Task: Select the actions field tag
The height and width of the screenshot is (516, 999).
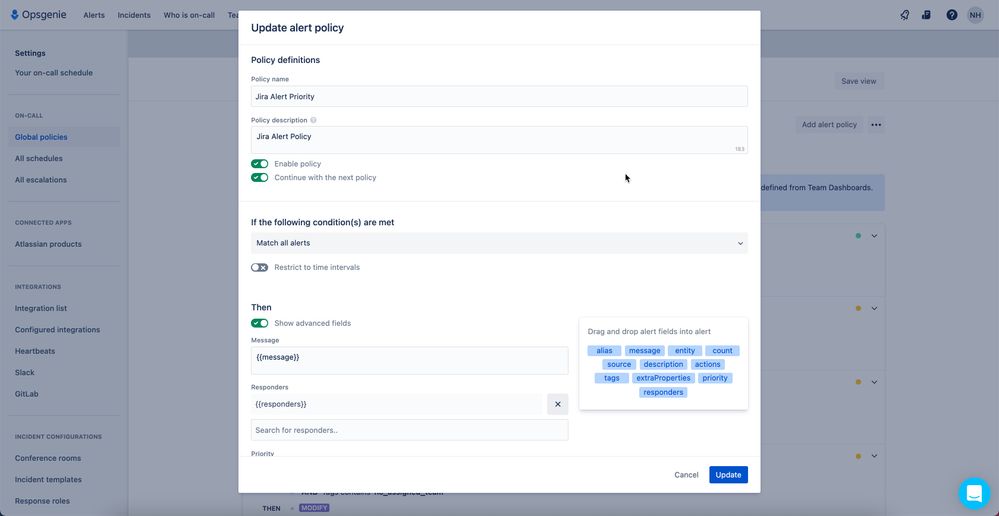Action: pos(708,364)
